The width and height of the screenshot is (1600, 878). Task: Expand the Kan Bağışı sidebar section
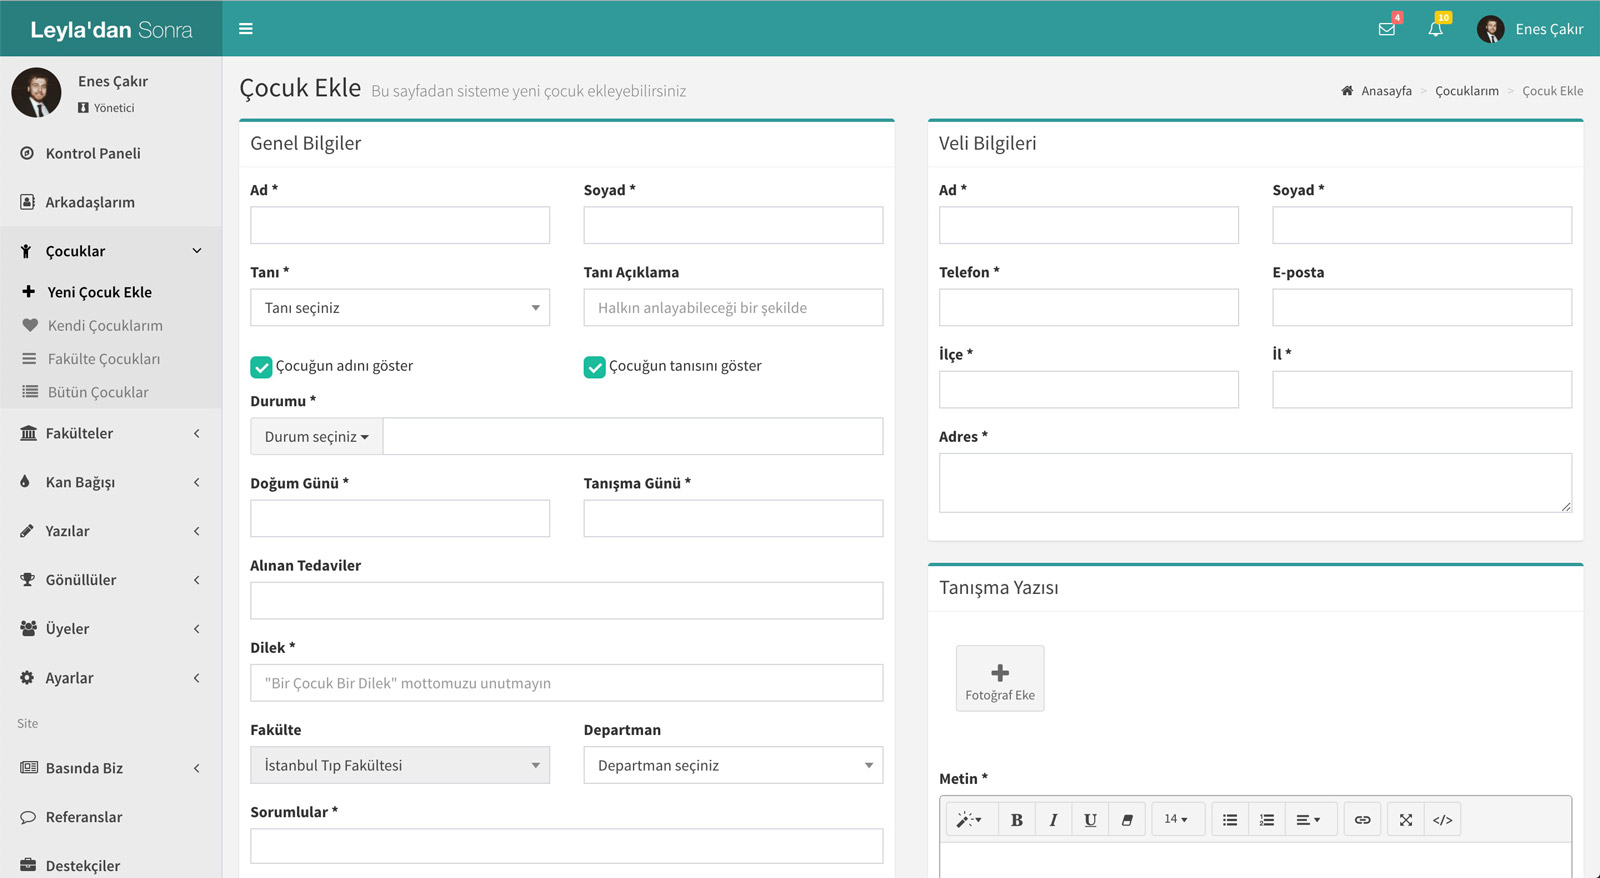(111, 482)
